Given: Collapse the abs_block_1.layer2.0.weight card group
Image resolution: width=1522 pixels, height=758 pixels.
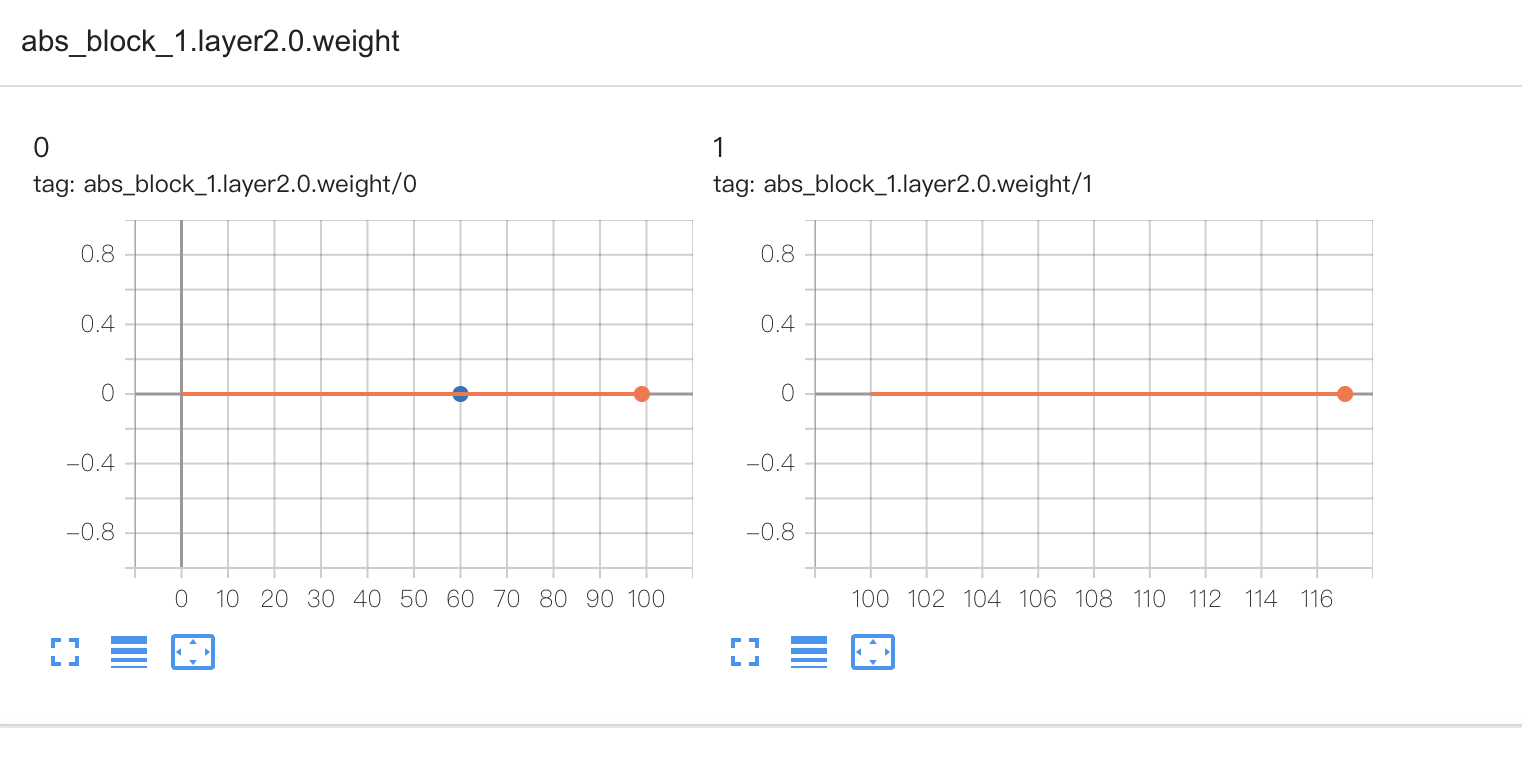Looking at the screenshot, I should (x=211, y=41).
